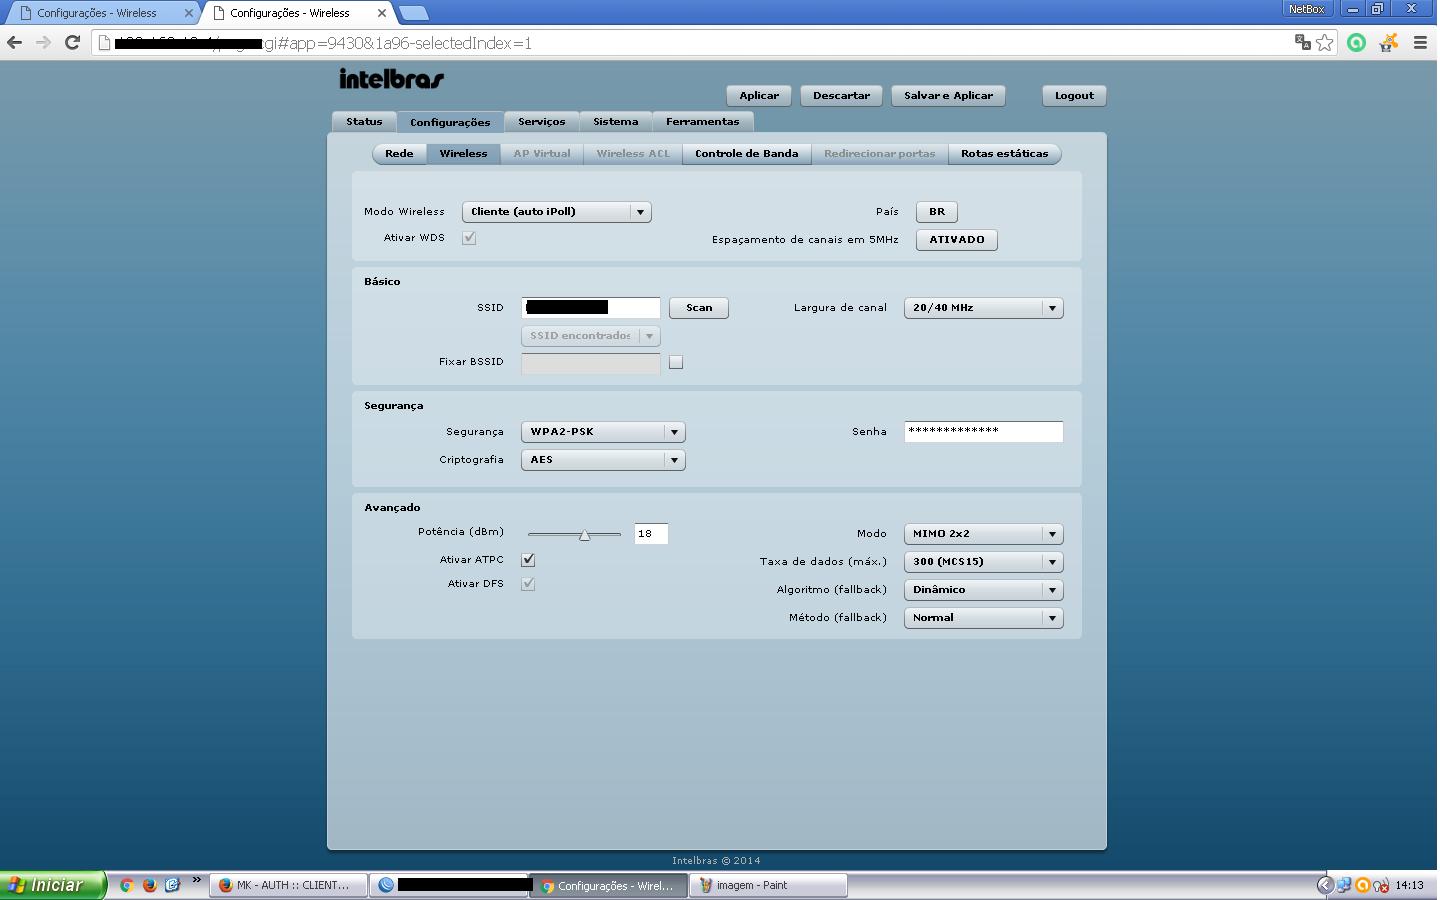The height and width of the screenshot is (900, 1440).
Task: Open the Método fallback dropdown
Action: (983, 618)
